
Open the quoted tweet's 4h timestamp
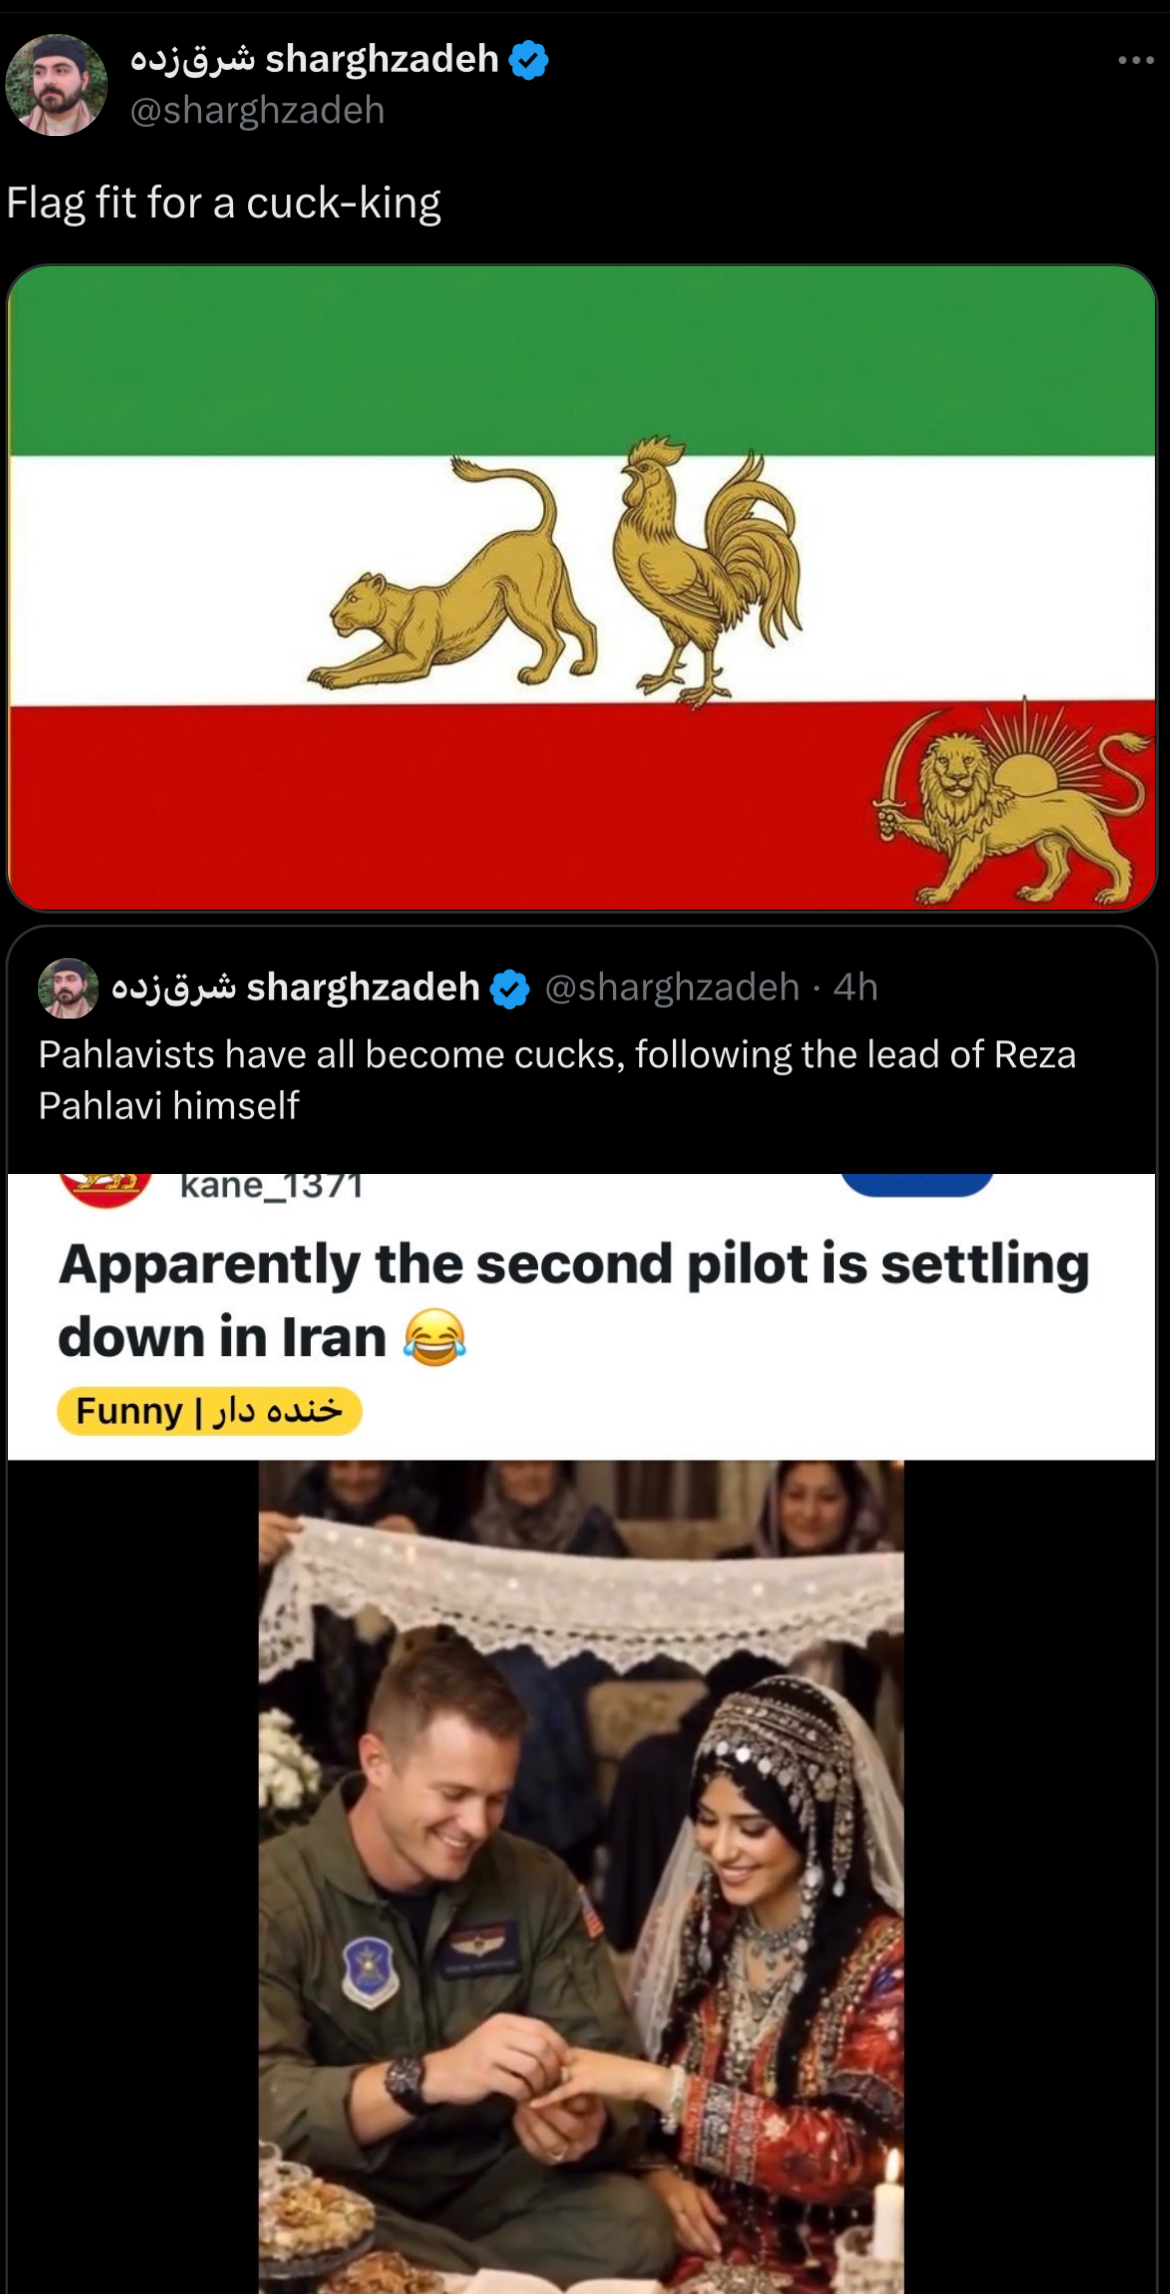pyautogui.click(x=855, y=988)
